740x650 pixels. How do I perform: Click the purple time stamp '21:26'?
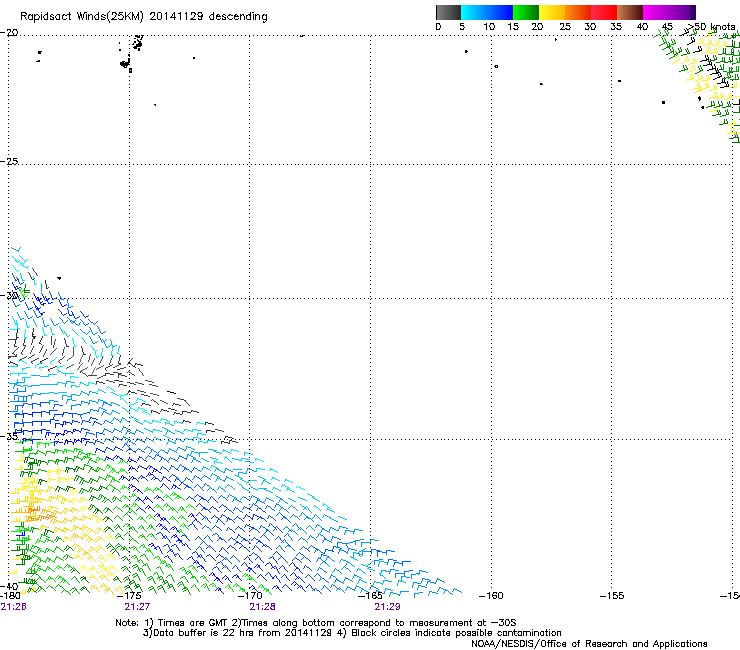point(13,607)
